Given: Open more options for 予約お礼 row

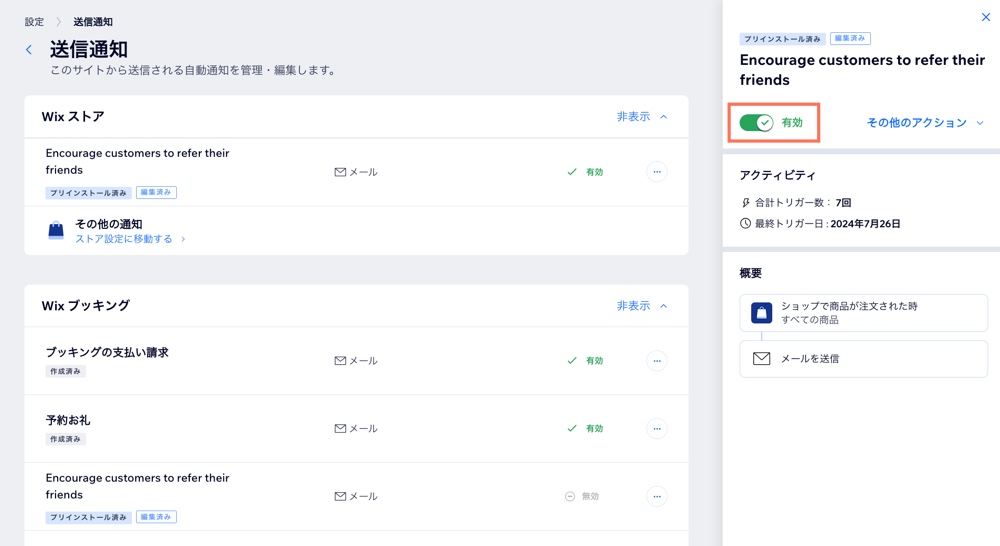Looking at the screenshot, I should (x=657, y=429).
